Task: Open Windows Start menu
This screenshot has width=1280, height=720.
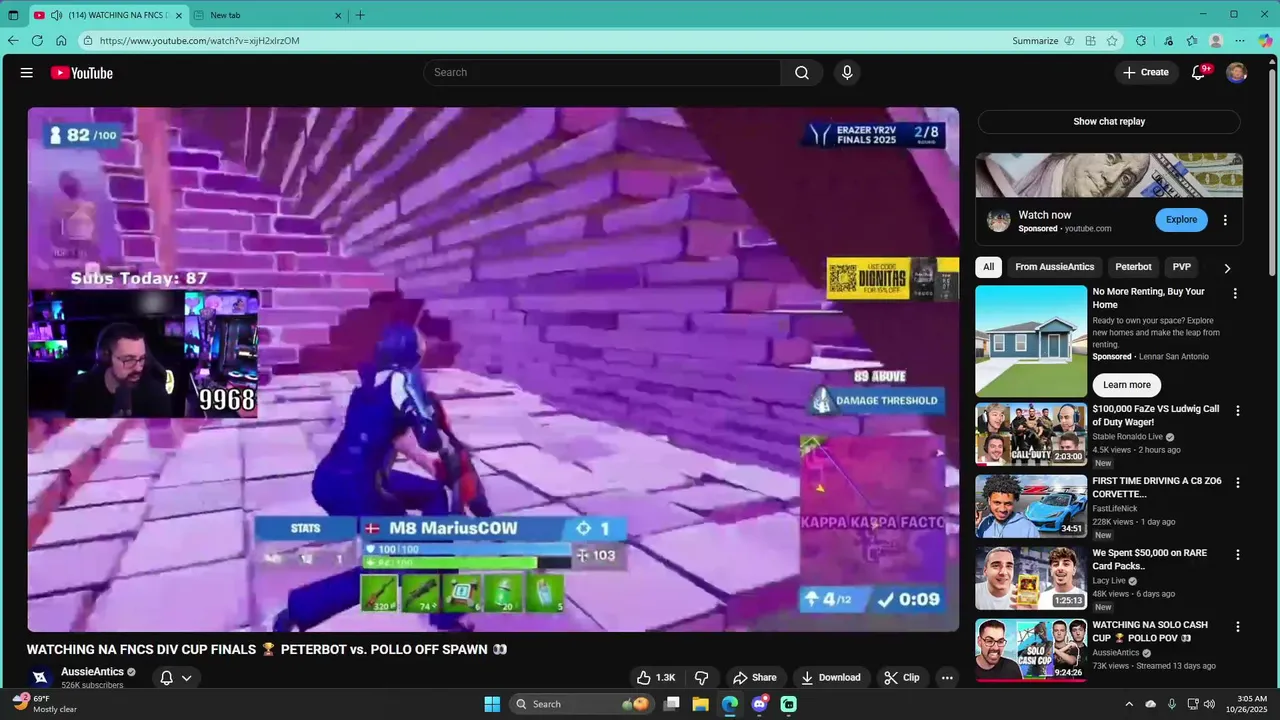Action: 492,704
